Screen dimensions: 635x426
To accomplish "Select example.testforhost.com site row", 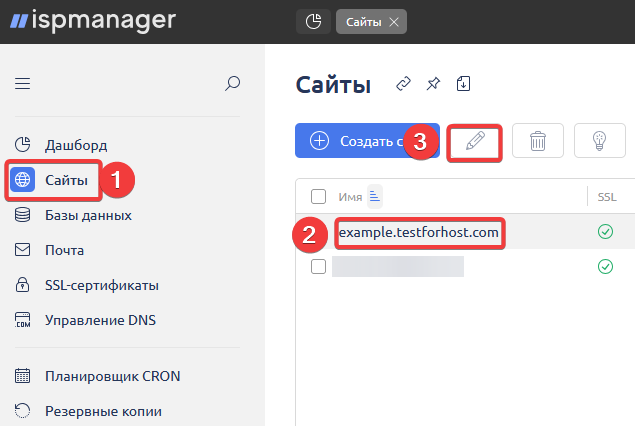I will pyautogui.click(x=418, y=233).
